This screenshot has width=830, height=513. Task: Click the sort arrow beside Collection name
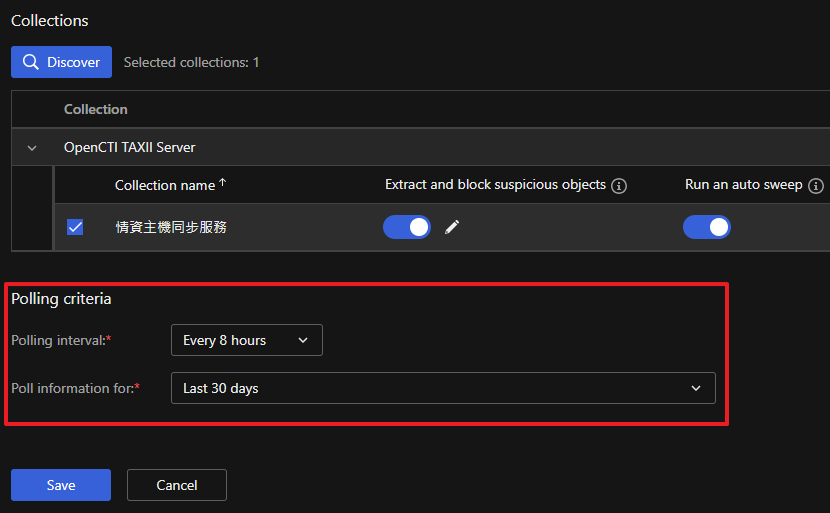223,184
